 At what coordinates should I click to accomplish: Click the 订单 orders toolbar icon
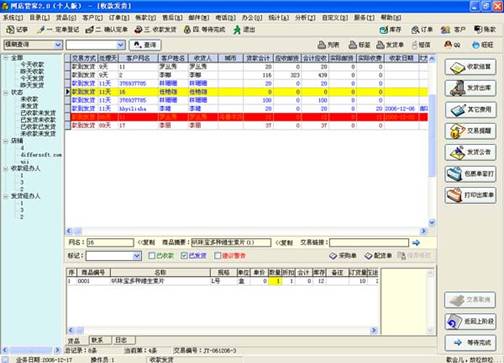pos(422,30)
